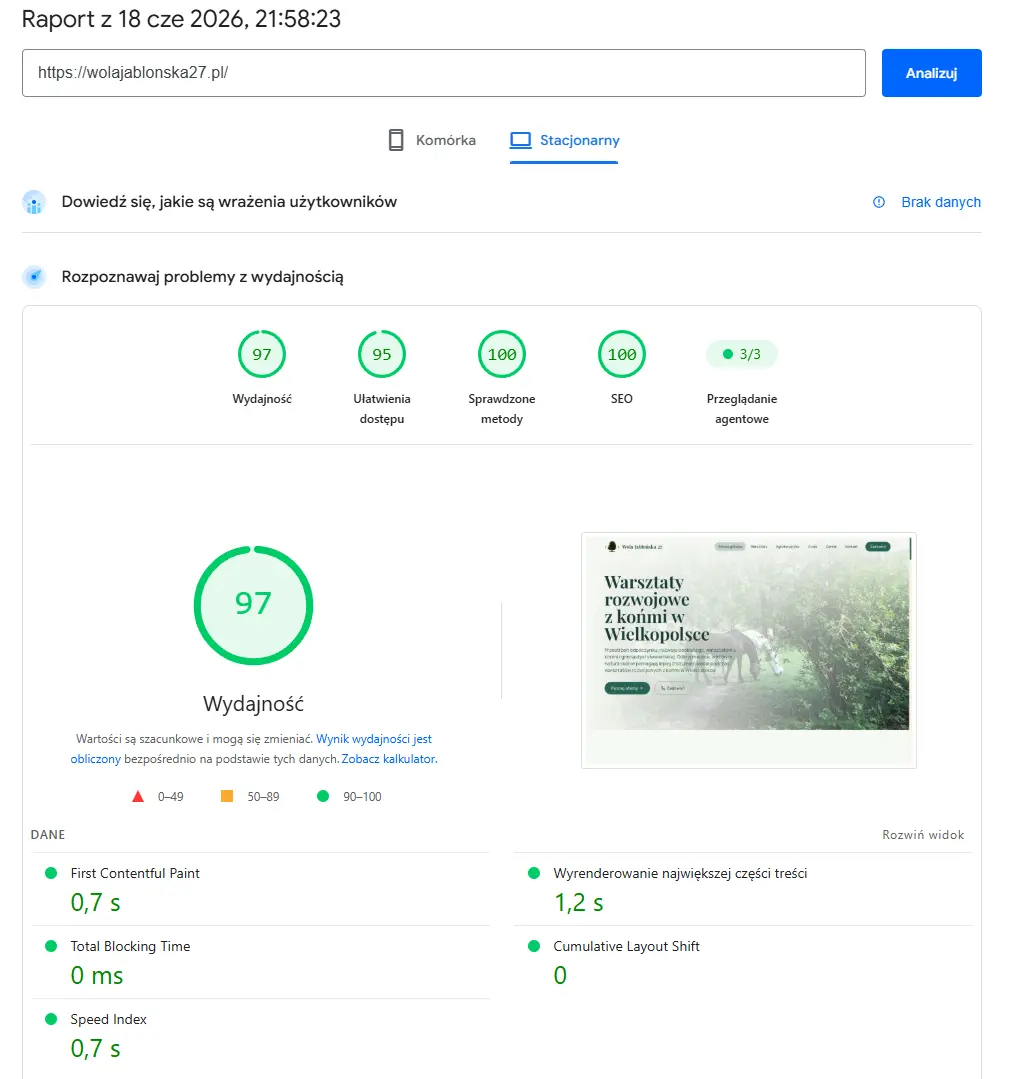Select the Sprawdzone metody 100 score gauge
The image size is (1030, 1079).
tap(502, 354)
